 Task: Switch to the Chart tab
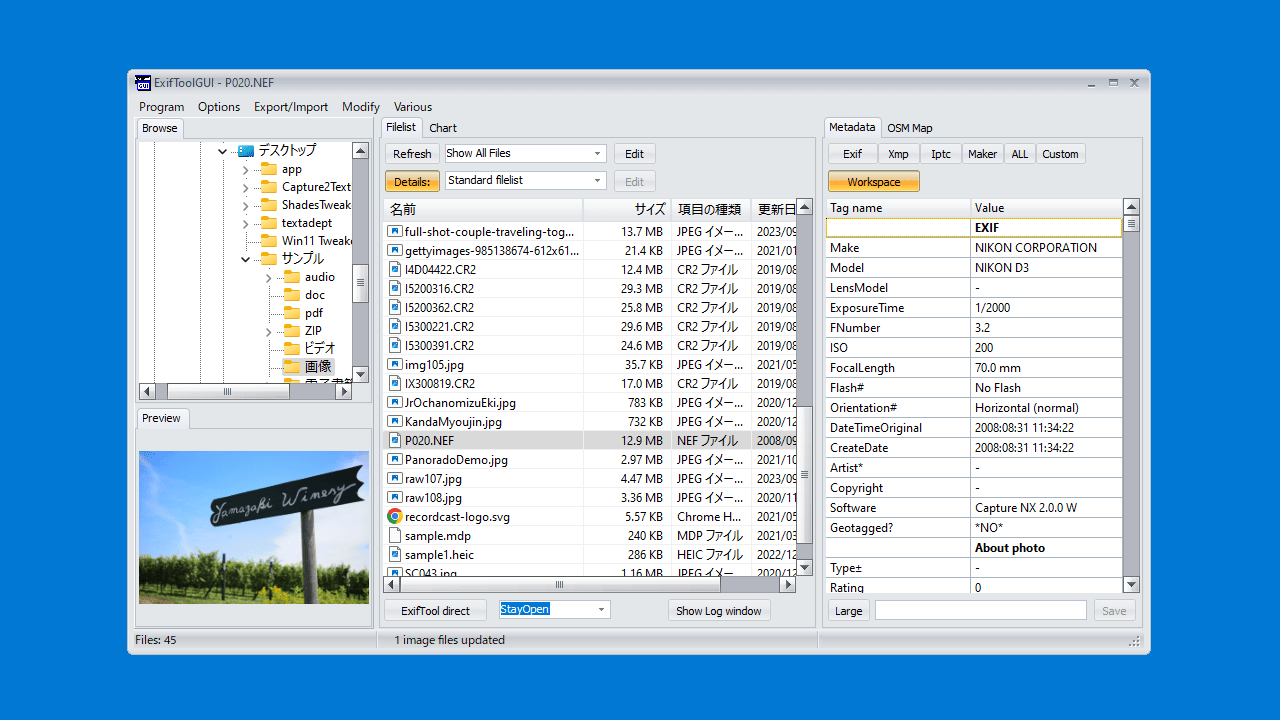click(x=443, y=128)
